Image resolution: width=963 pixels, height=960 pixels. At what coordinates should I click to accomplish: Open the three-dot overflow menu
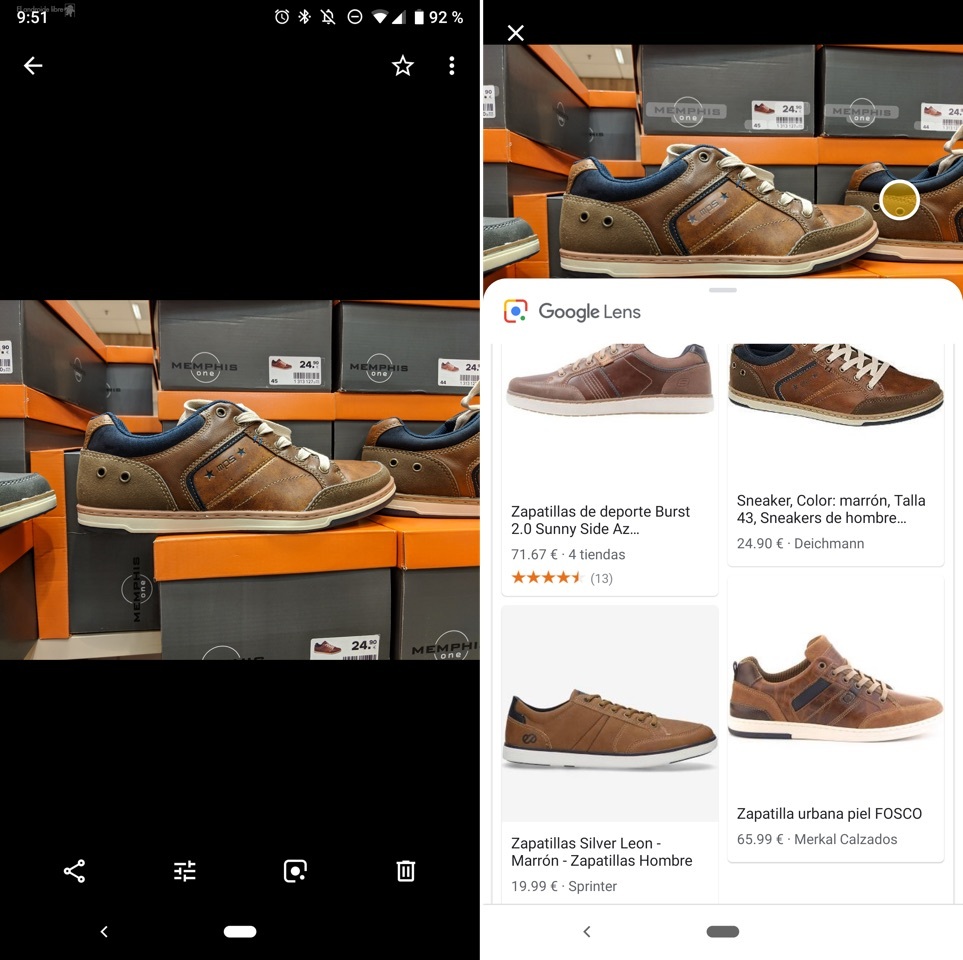point(452,66)
